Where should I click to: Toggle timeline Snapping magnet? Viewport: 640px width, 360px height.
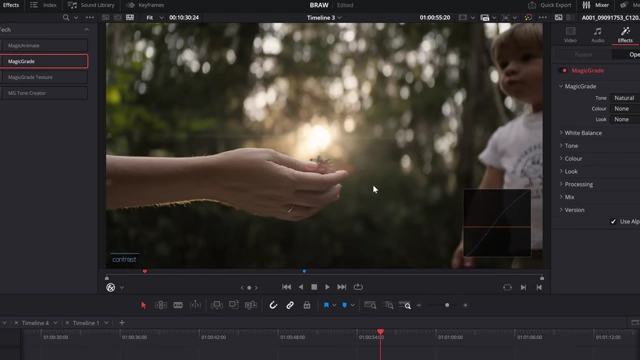pos(273,305)
